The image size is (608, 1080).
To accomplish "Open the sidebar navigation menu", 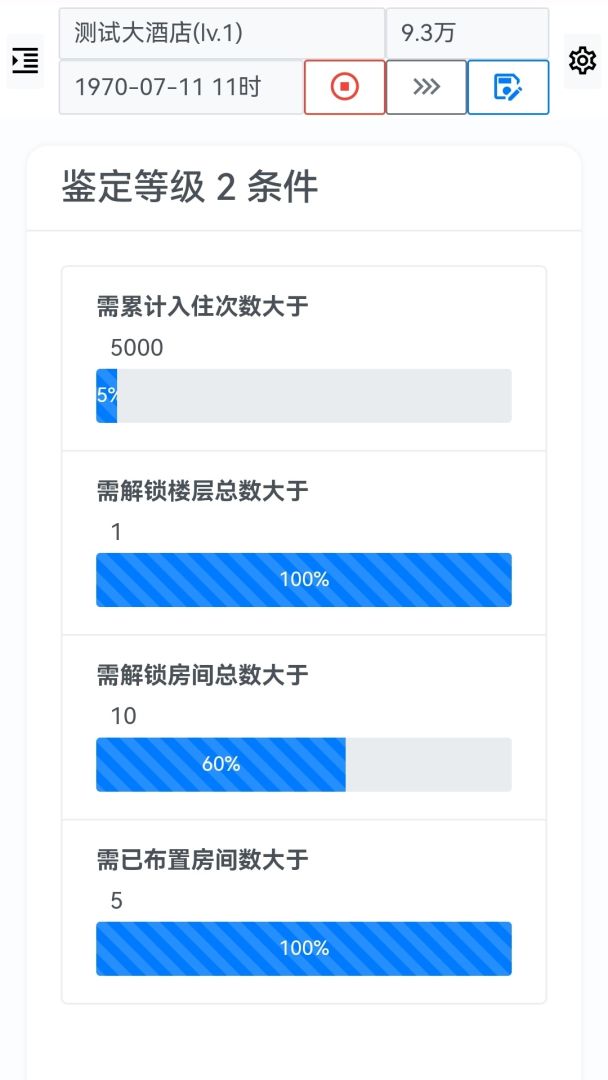I will click(24, 62).
